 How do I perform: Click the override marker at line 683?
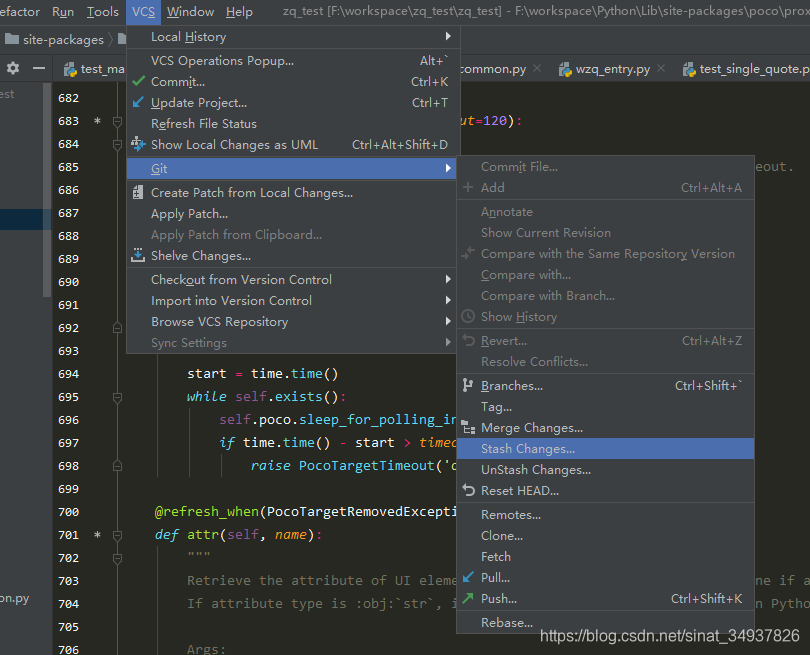97,121
